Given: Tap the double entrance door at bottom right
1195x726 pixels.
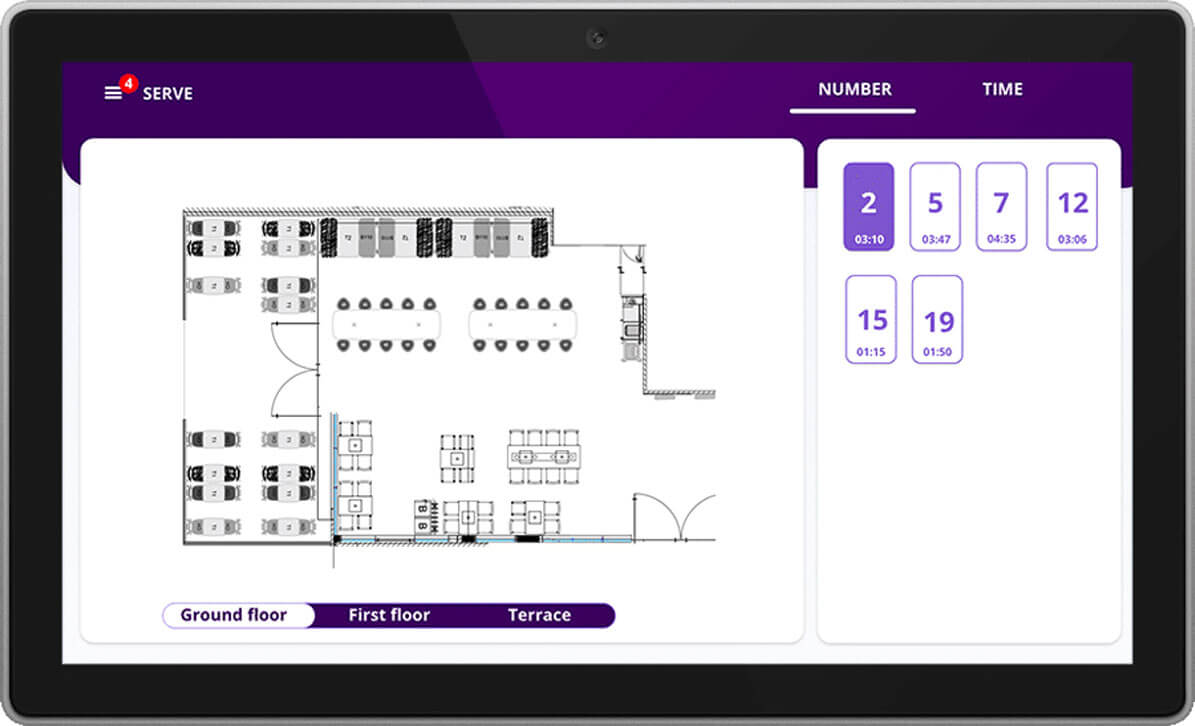Looking at the screenshot, I should pos(676,516).
